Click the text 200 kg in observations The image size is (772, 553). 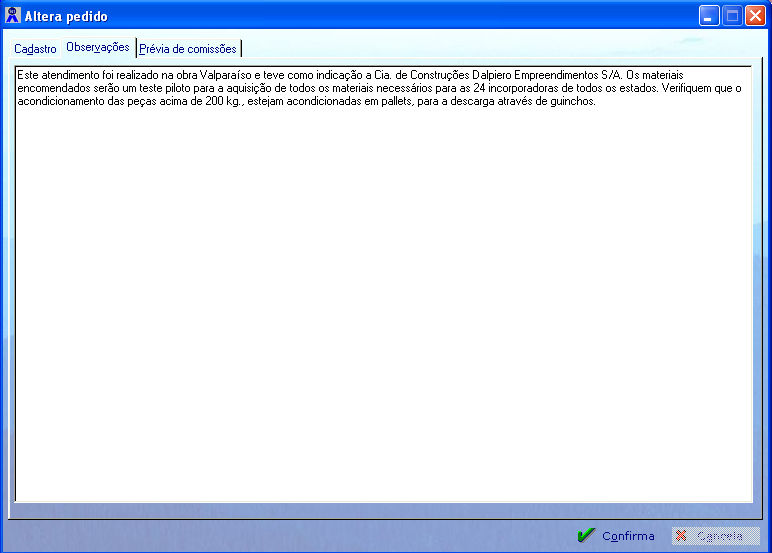[x=220, y=101]
